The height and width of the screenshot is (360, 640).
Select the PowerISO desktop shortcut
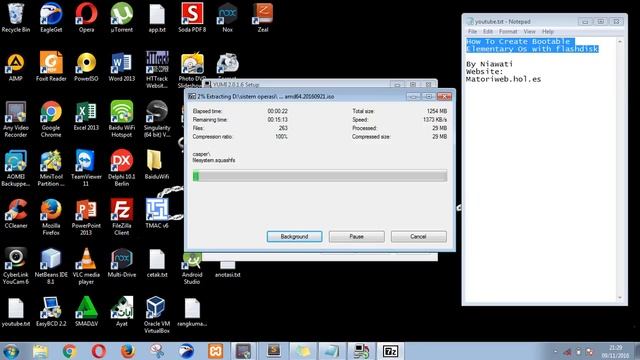86,67
